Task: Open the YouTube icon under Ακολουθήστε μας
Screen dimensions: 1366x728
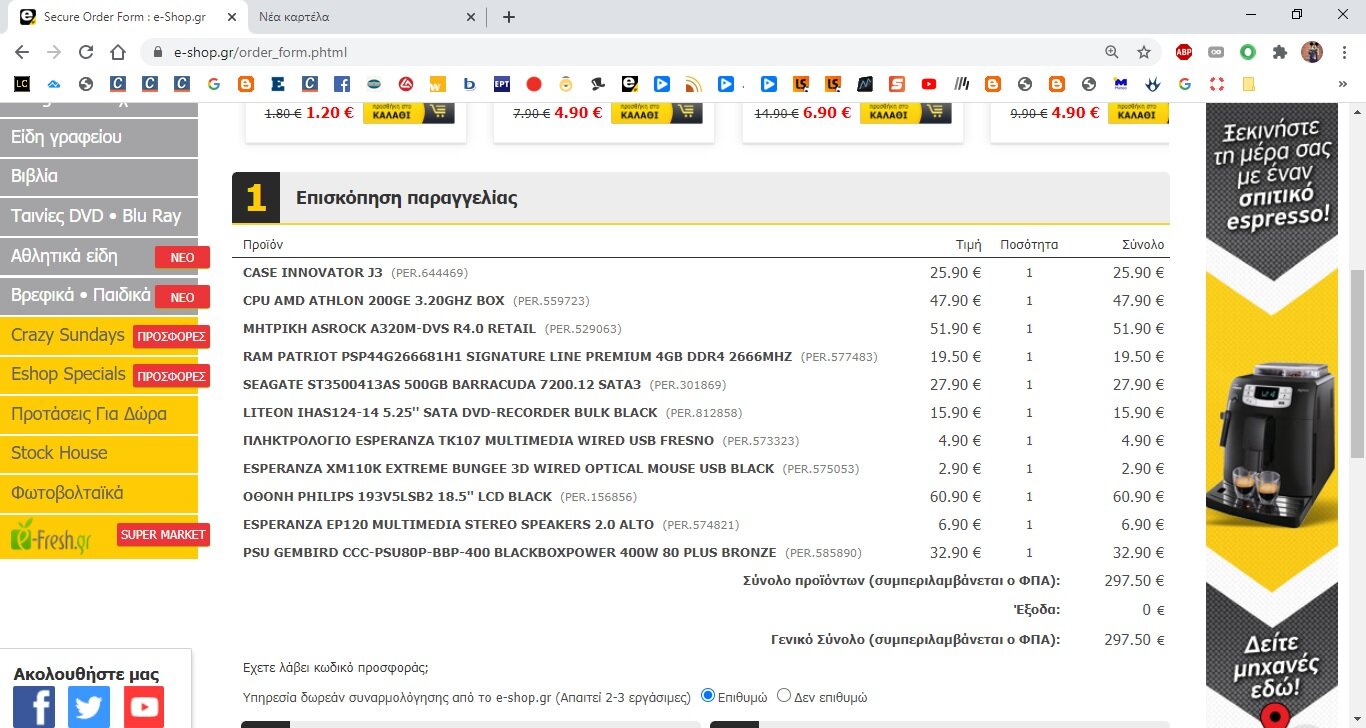Action: tap(144, 707)
